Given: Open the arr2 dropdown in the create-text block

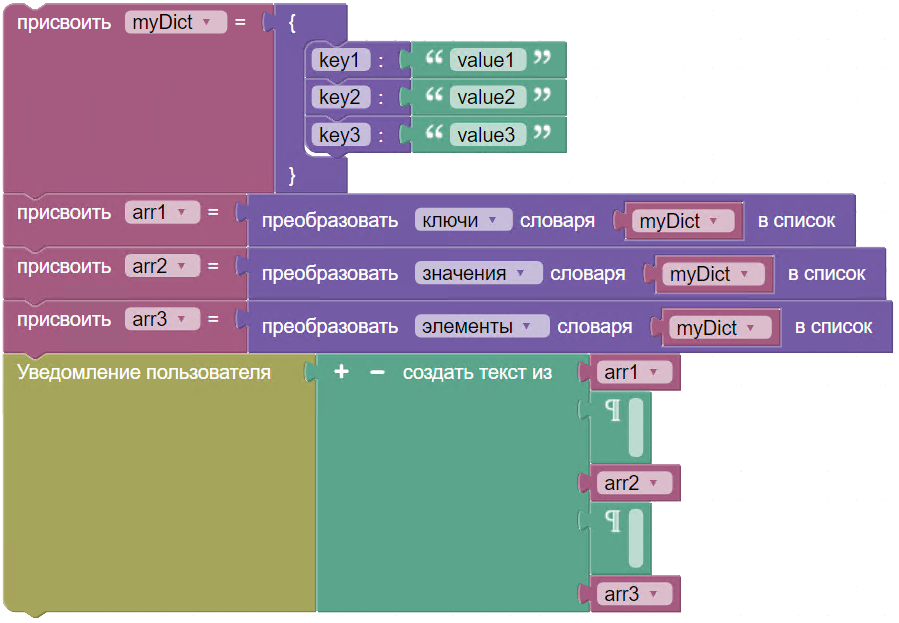Looking at the screenshot, I should pos(634,483).
